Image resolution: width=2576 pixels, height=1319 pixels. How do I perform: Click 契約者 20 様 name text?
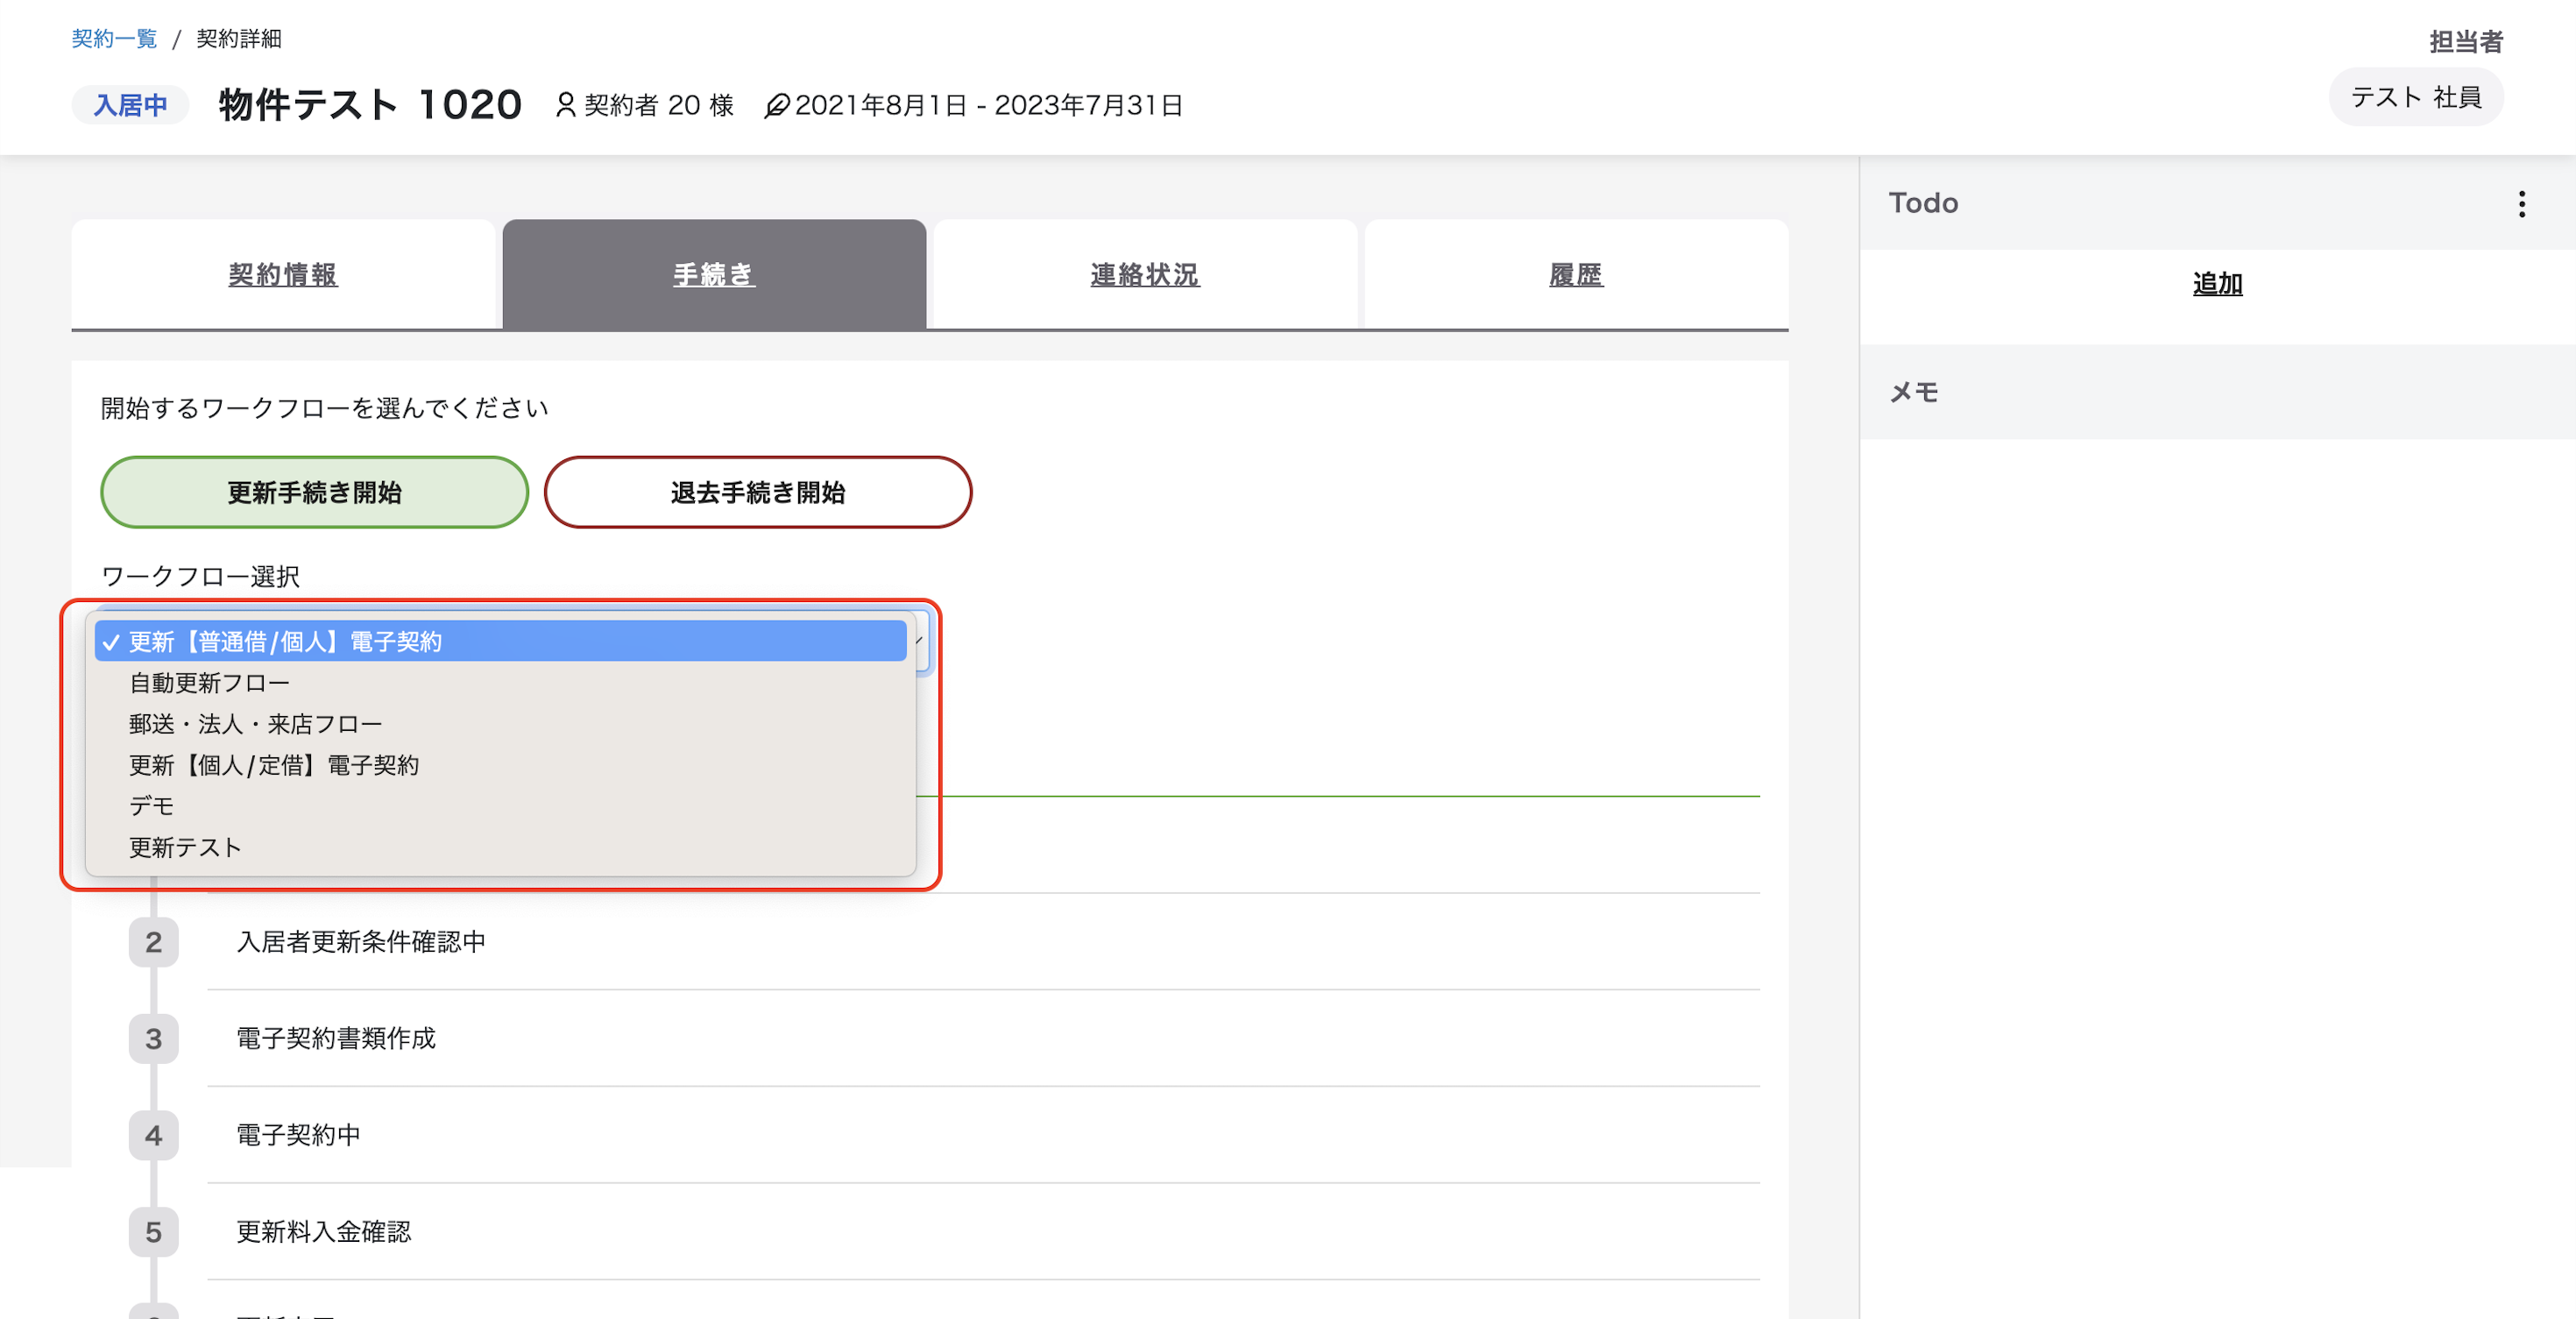659,105
